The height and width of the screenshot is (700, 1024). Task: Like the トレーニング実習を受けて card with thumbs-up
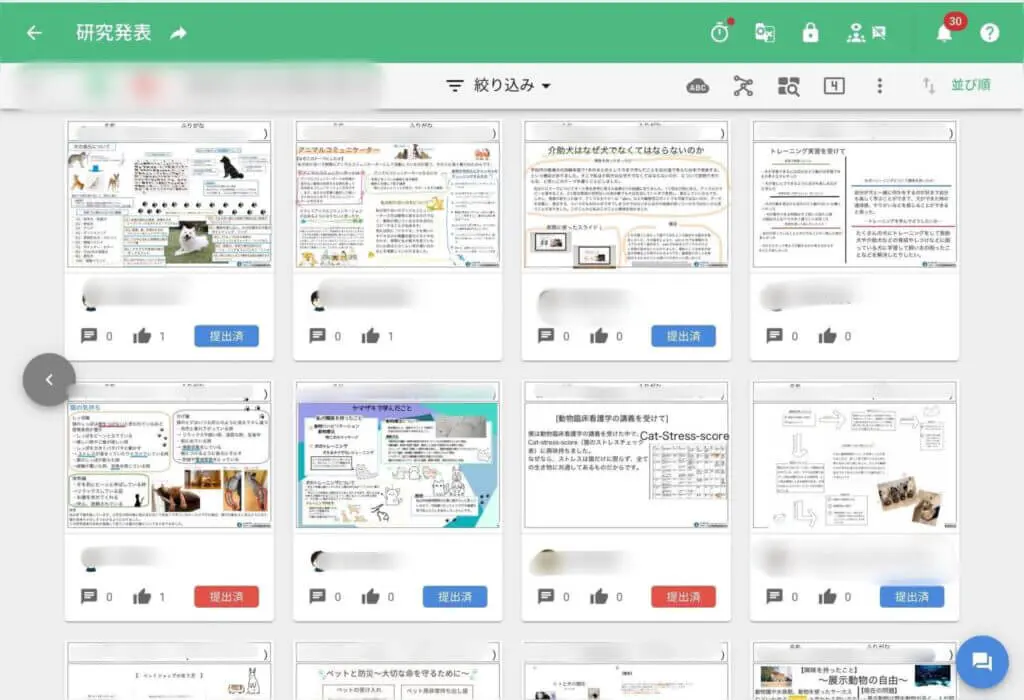[x=827, y=336]
